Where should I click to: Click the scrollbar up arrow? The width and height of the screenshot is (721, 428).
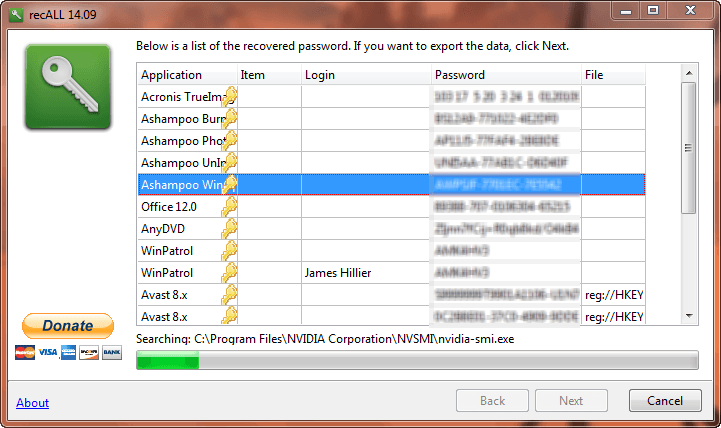(689, 73)
